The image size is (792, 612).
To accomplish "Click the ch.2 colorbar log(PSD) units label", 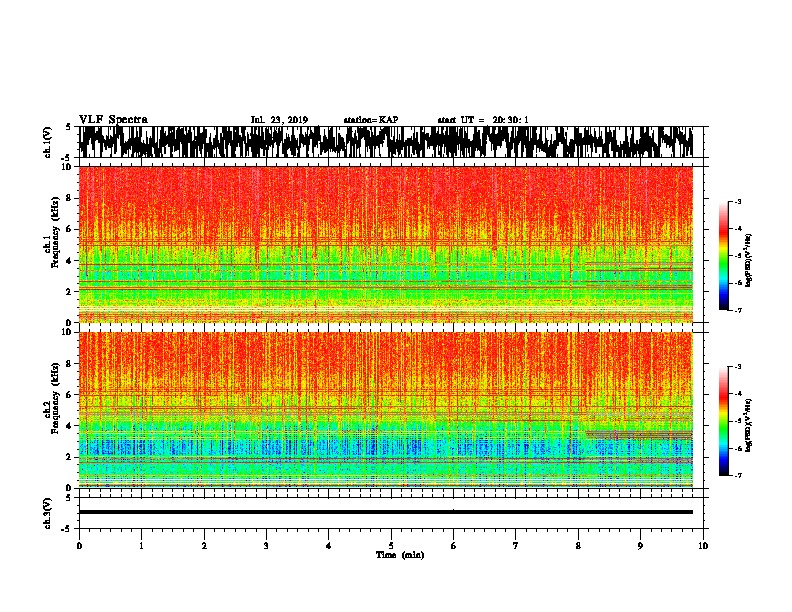I will pos(748,426).
